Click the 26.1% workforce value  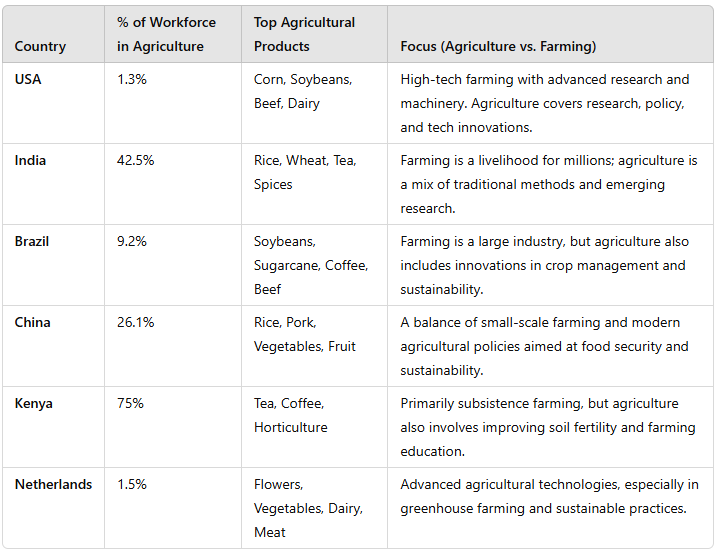click(x=136, y=322)
